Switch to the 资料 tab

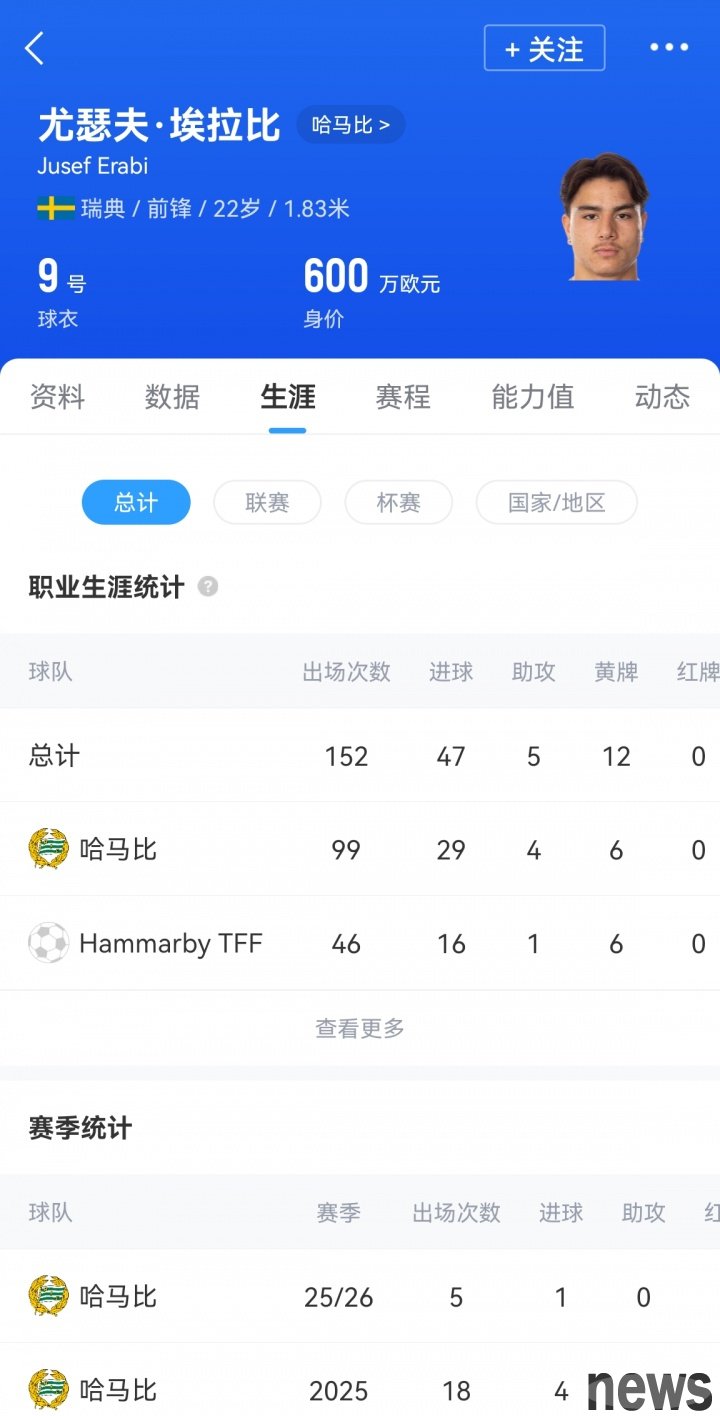[x=57, y=397]
